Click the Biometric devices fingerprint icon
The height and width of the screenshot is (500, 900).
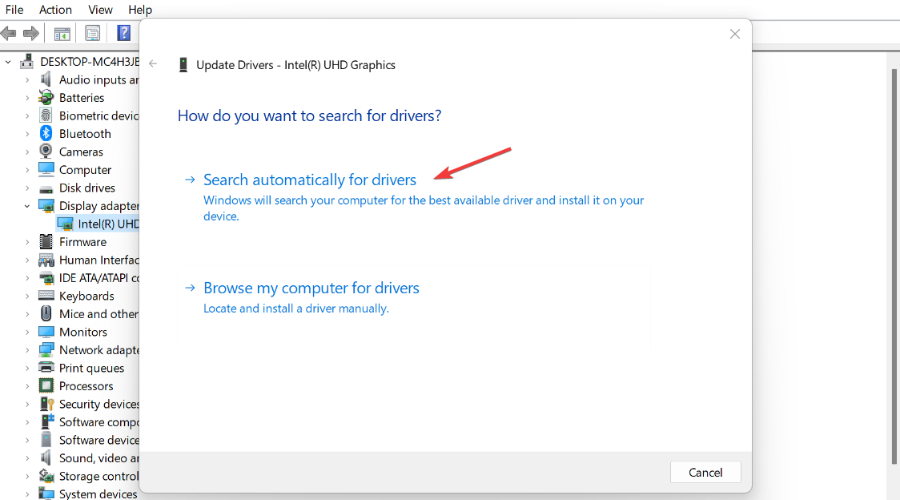(46, 115)
